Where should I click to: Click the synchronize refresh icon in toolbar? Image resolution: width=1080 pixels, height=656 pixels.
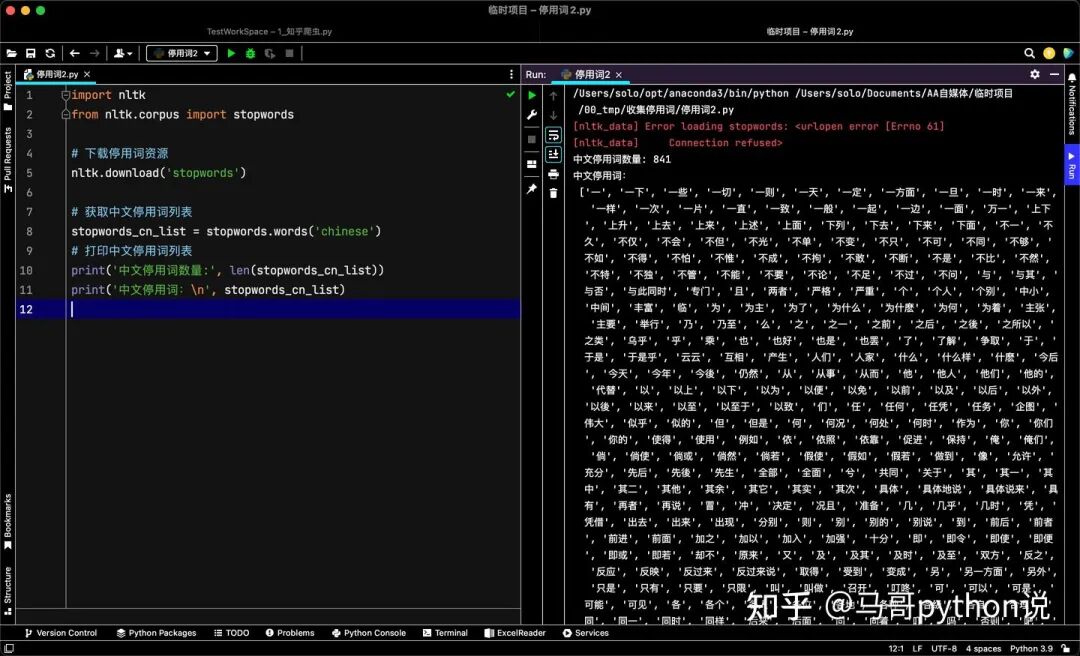[x=50, y=53]
